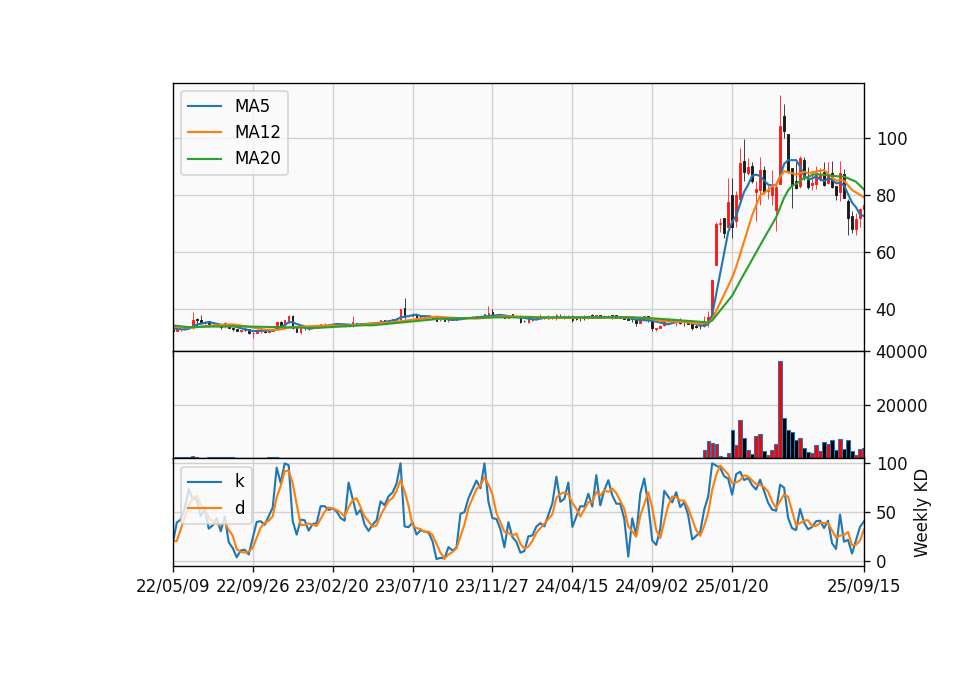Click the price axis label 60
960x690 pixels.
[887, 253]
